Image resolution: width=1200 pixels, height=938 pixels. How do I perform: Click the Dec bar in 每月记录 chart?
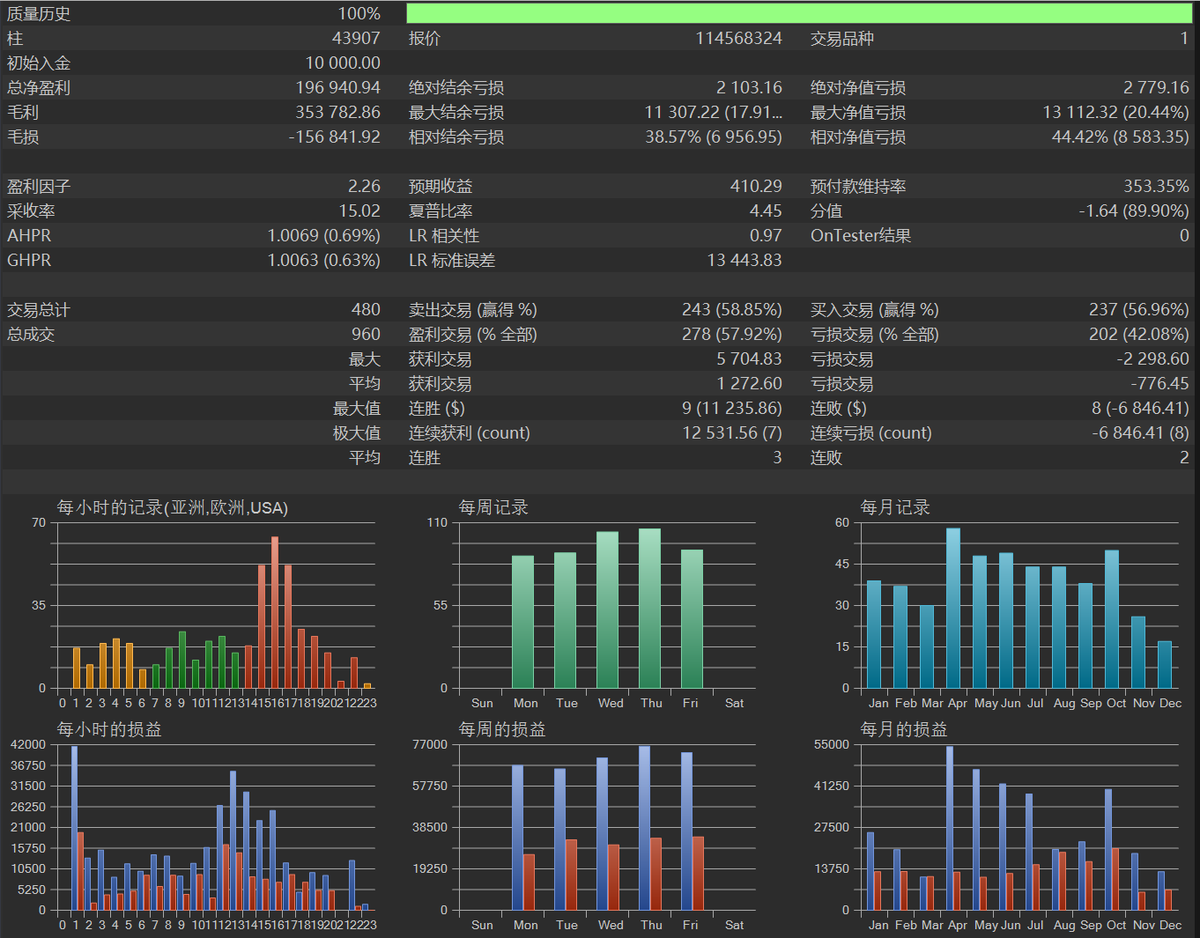[x=1164, y=665]
